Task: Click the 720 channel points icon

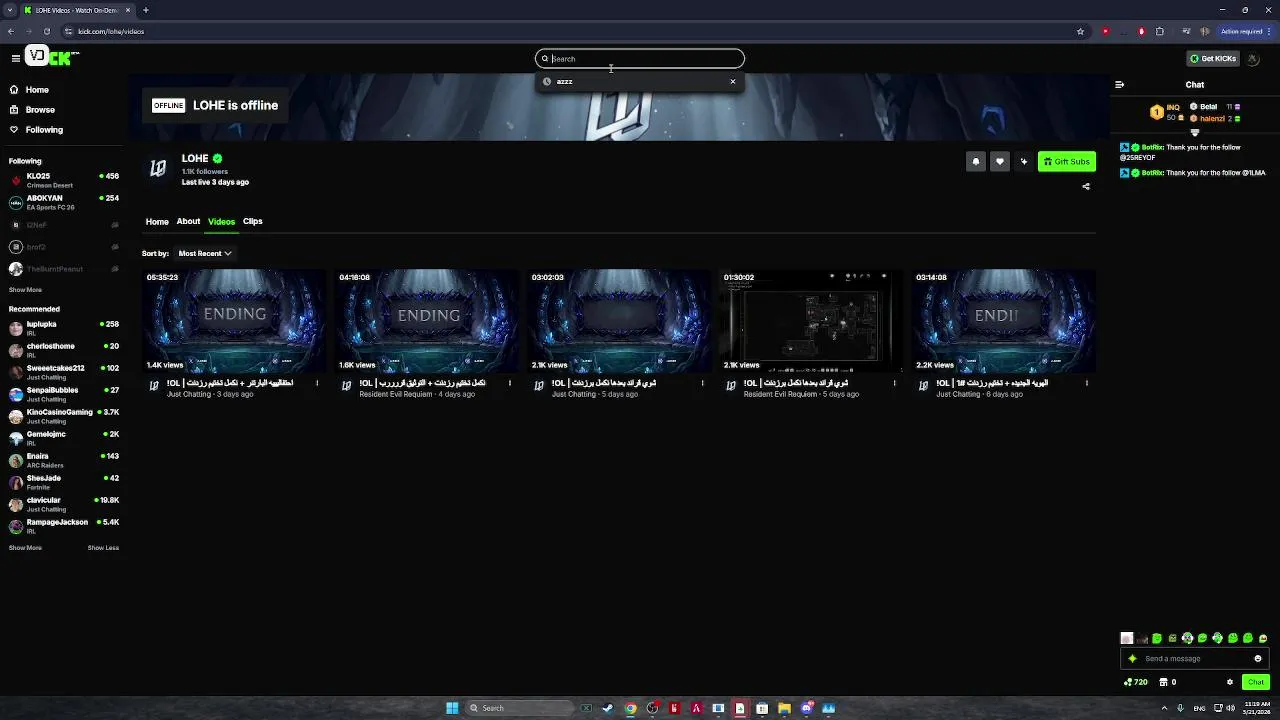Action: (1136, 682)
